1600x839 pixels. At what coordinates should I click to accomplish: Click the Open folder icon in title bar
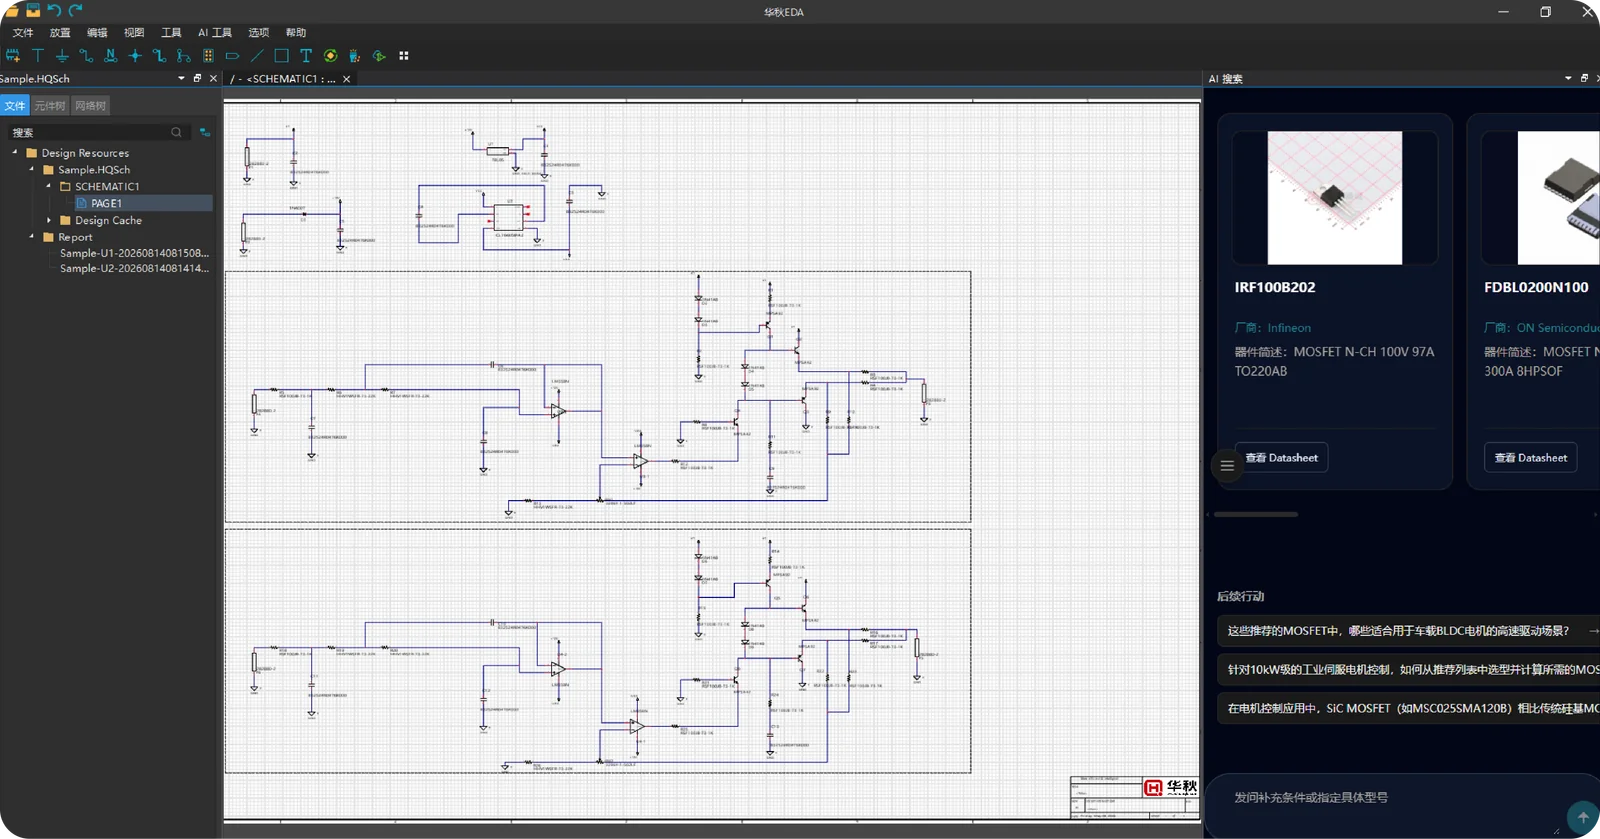pos(11,10)
